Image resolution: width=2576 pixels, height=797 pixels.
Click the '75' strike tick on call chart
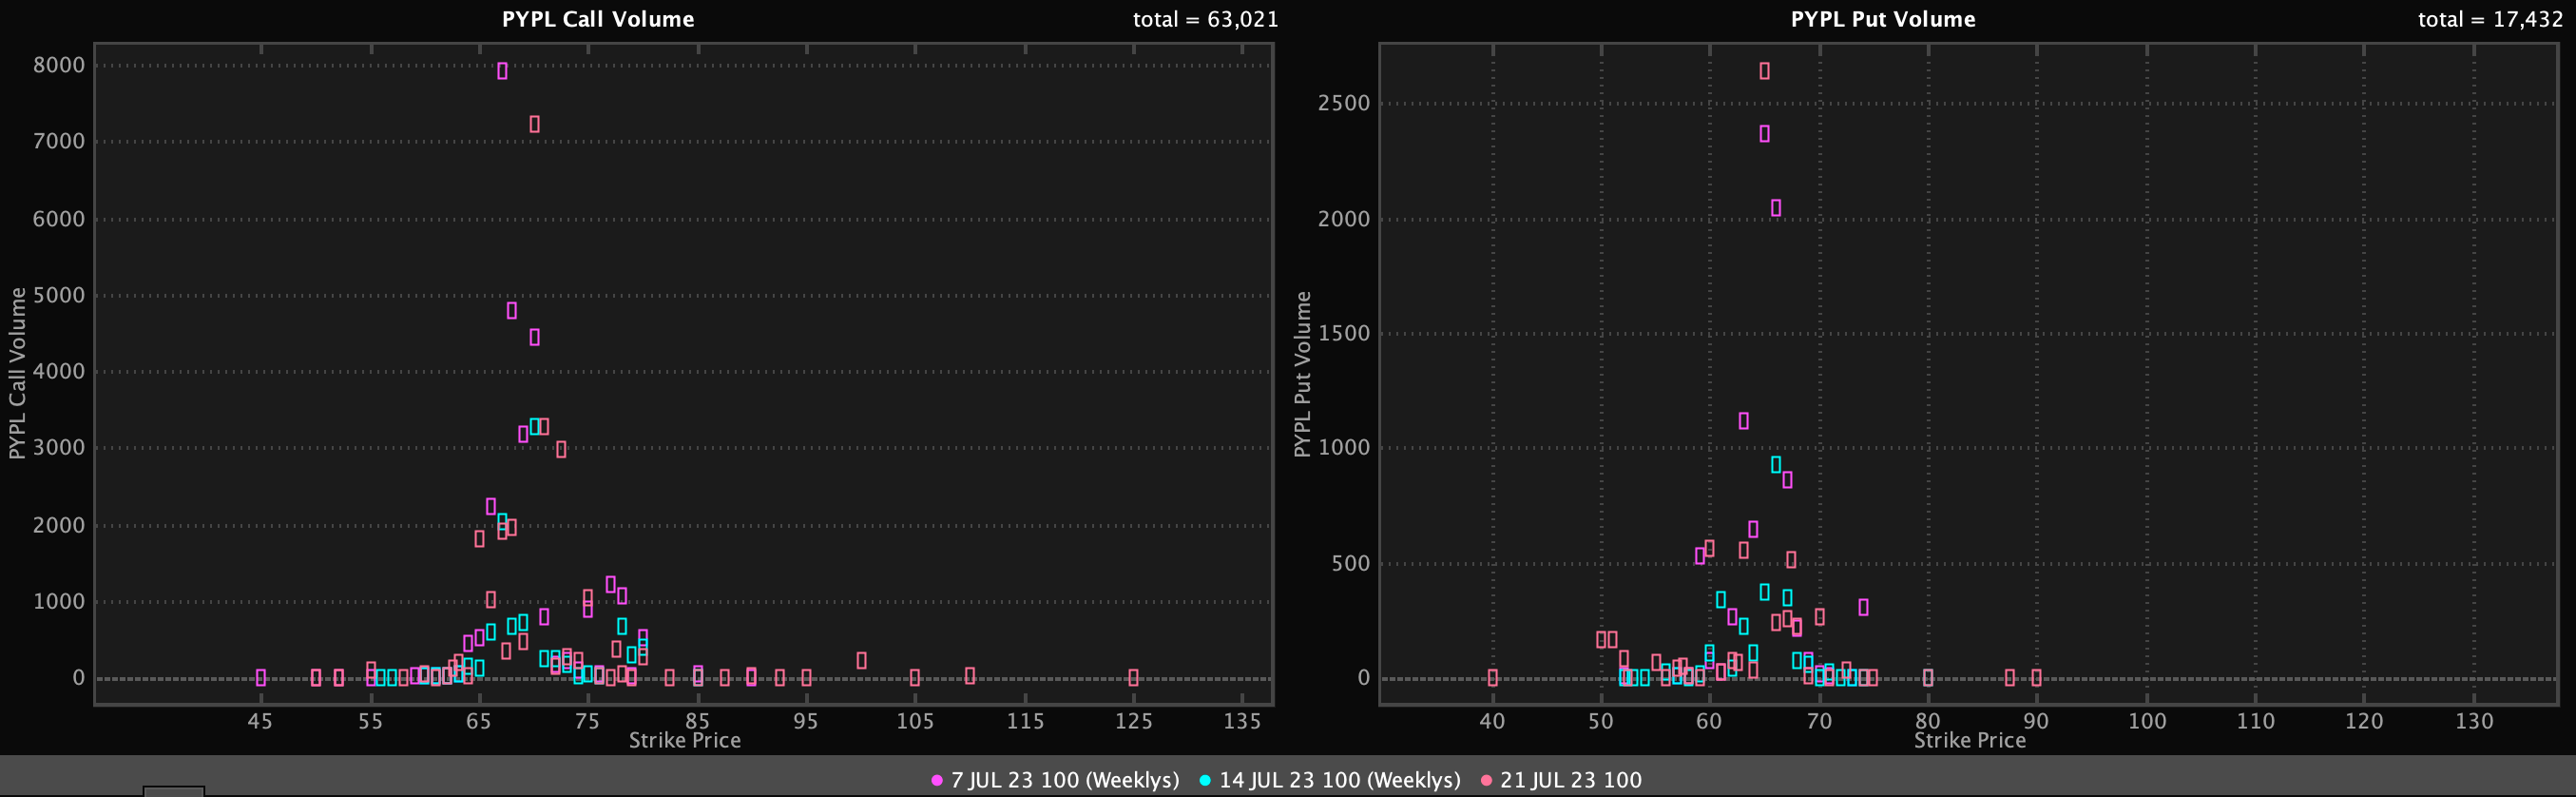pos(588,721)
